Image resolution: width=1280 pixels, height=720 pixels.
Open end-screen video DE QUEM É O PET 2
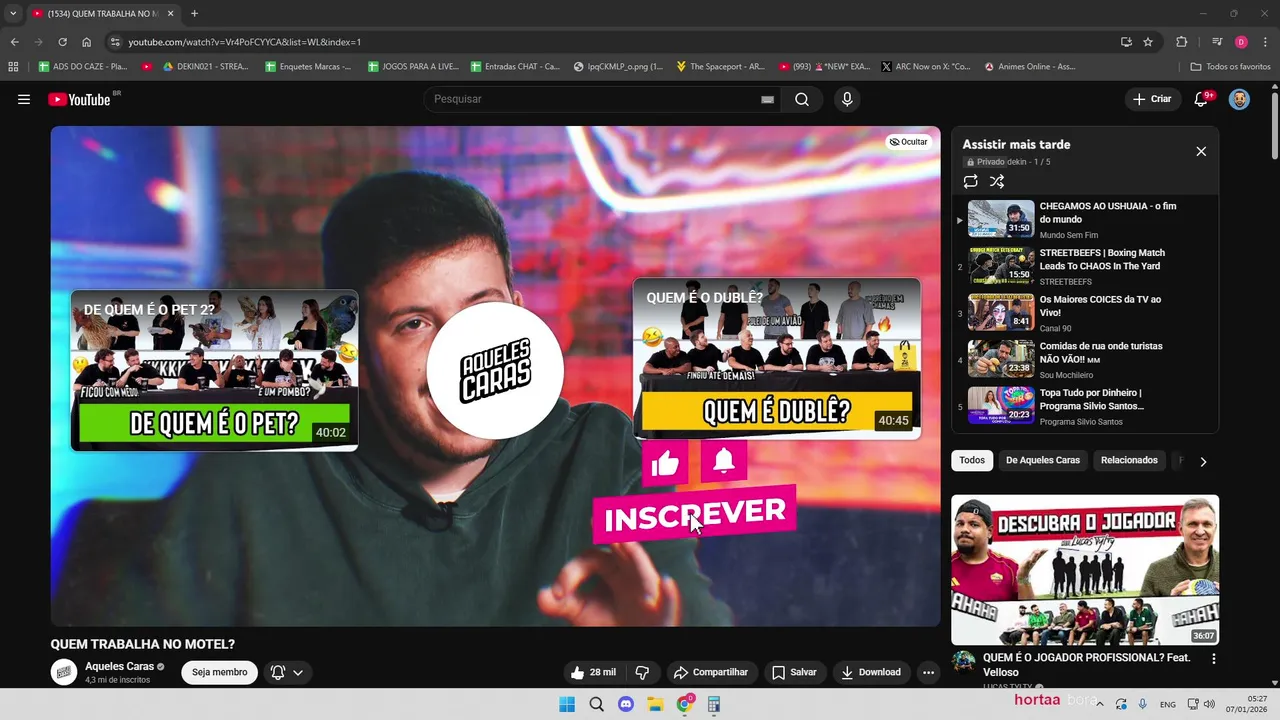coord(214,370)
